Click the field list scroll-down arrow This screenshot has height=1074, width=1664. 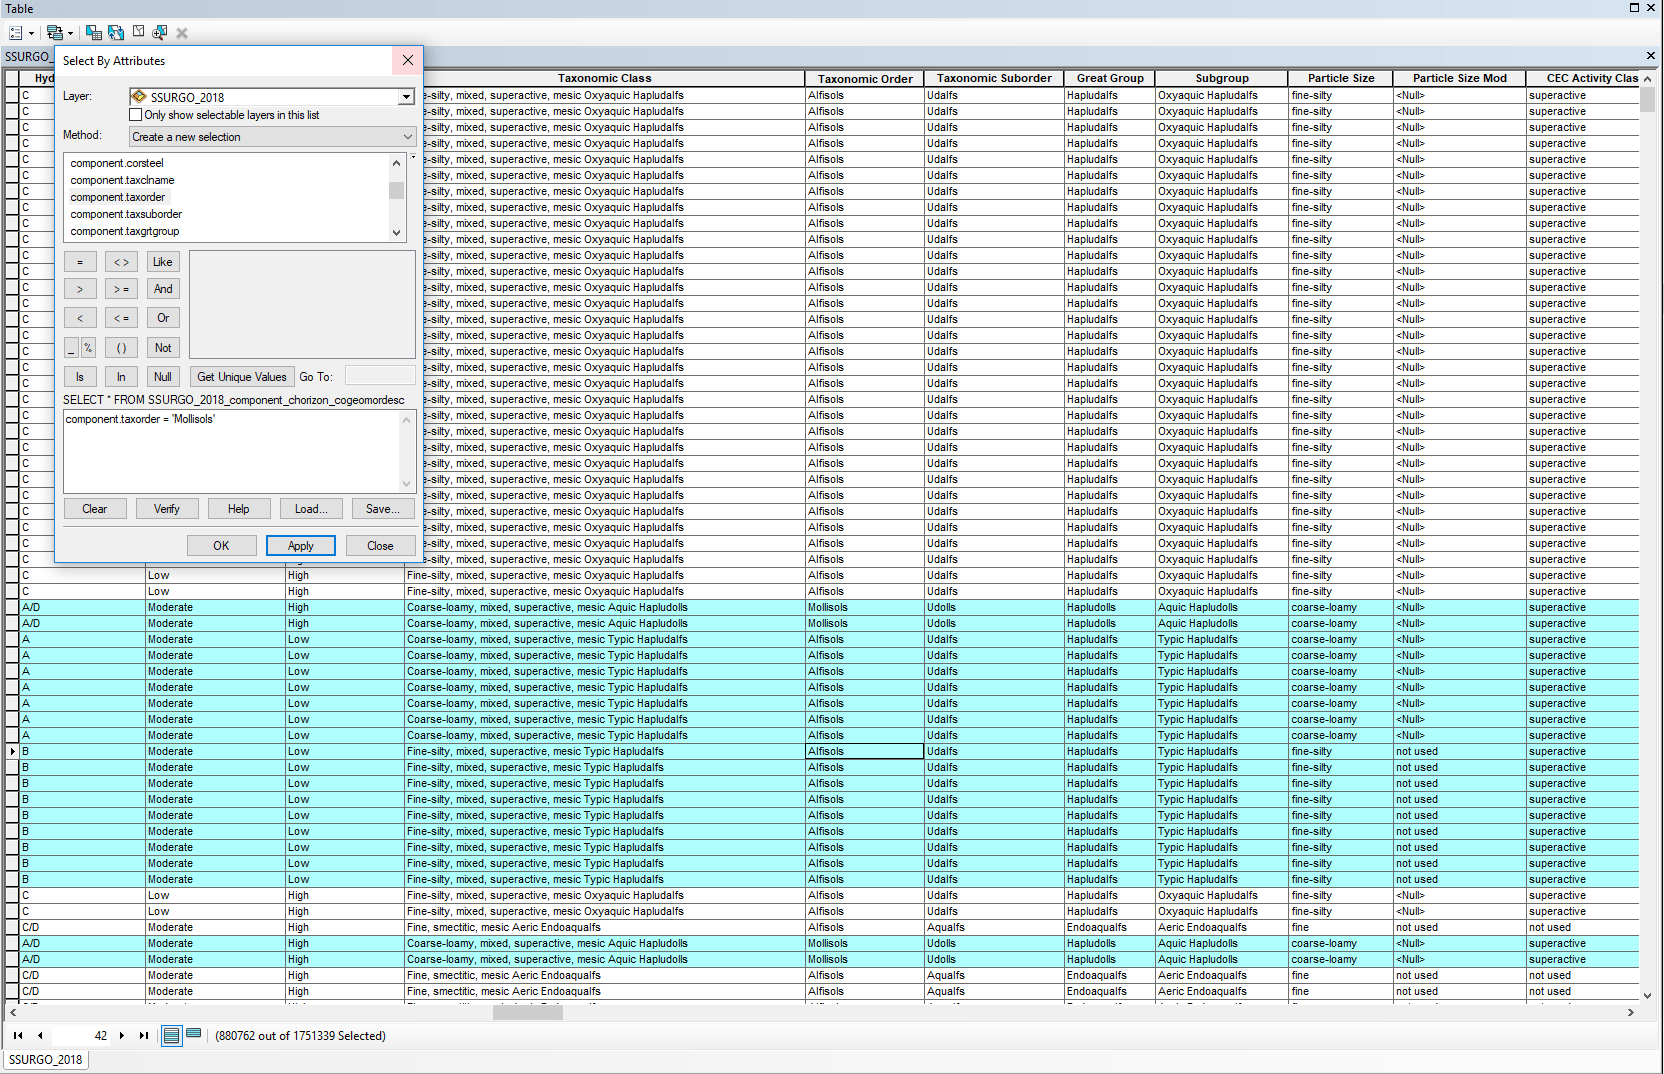coord(397,233)
